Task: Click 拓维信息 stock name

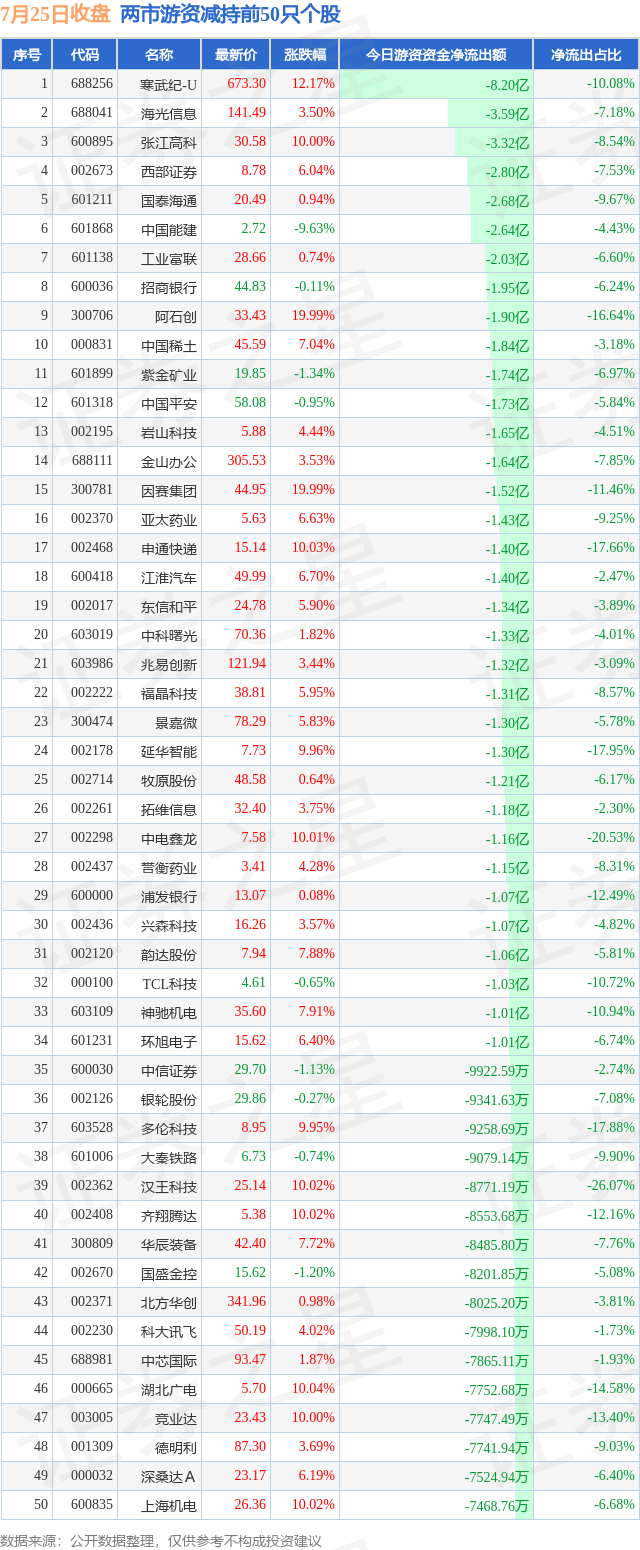Action: 169,809
